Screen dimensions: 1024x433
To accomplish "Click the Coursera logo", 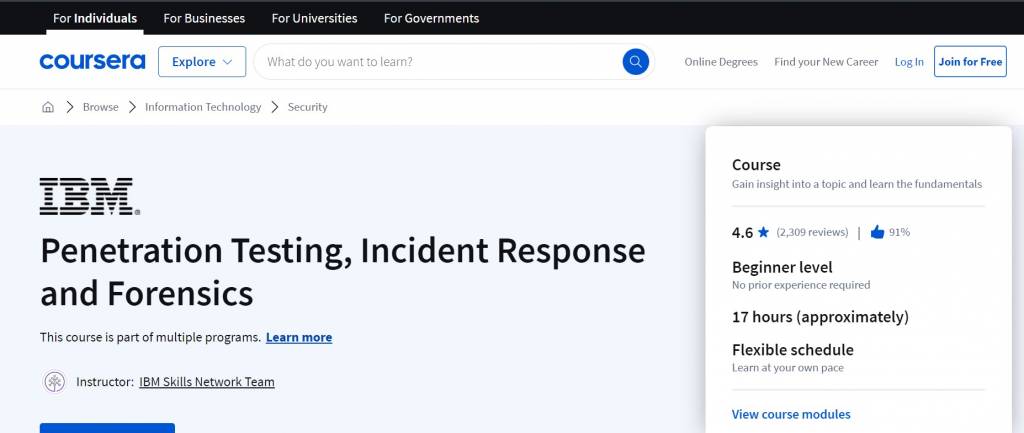I will [92, 61].
